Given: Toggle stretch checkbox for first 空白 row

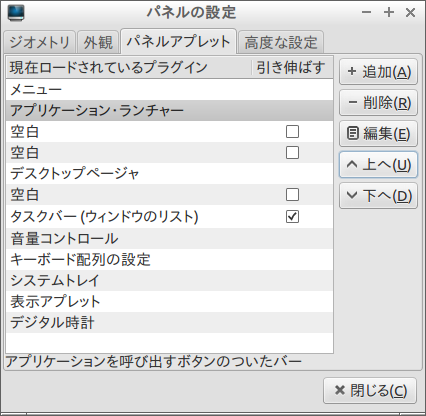Looking at the screenshot, I should coord(292,132).
